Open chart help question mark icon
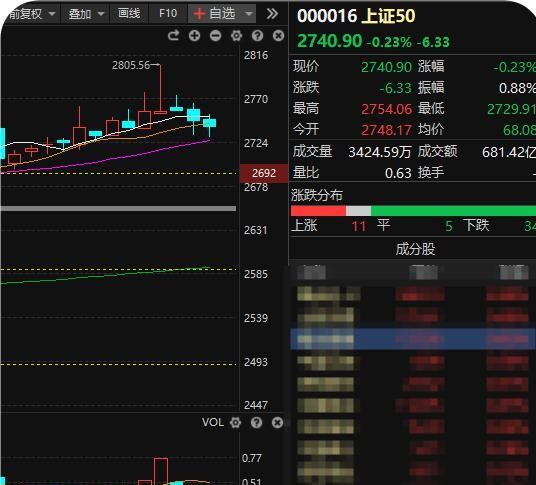The image size is (536, 485). (257, 36)
